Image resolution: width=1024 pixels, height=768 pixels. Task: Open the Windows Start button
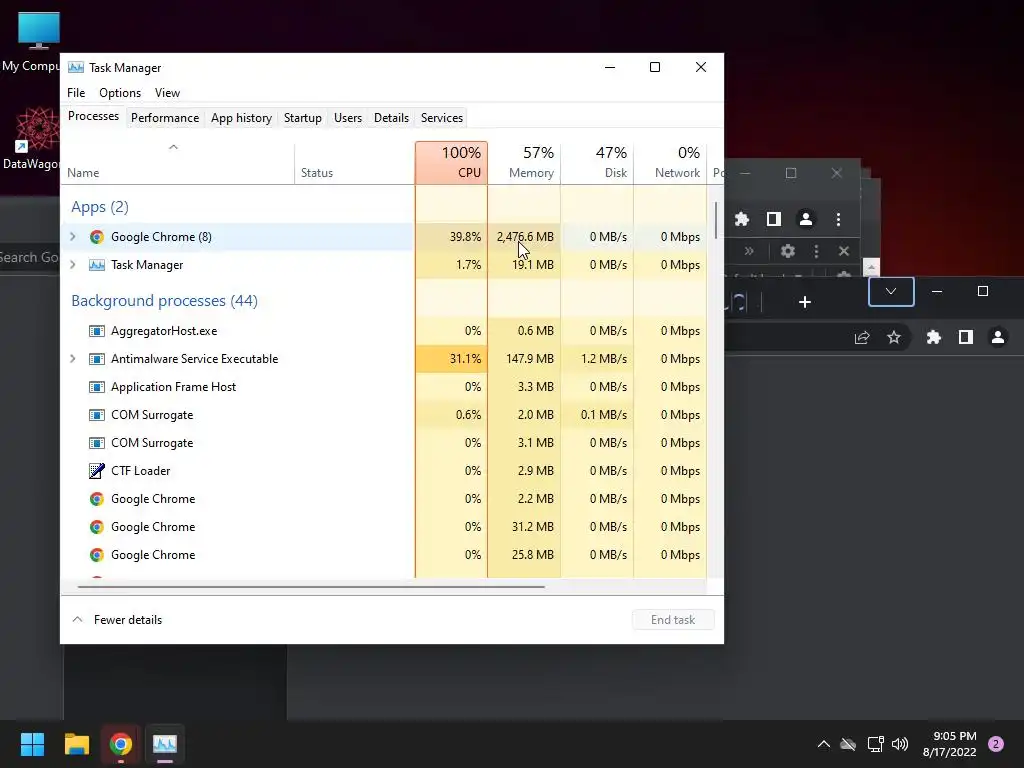point(32,744)
